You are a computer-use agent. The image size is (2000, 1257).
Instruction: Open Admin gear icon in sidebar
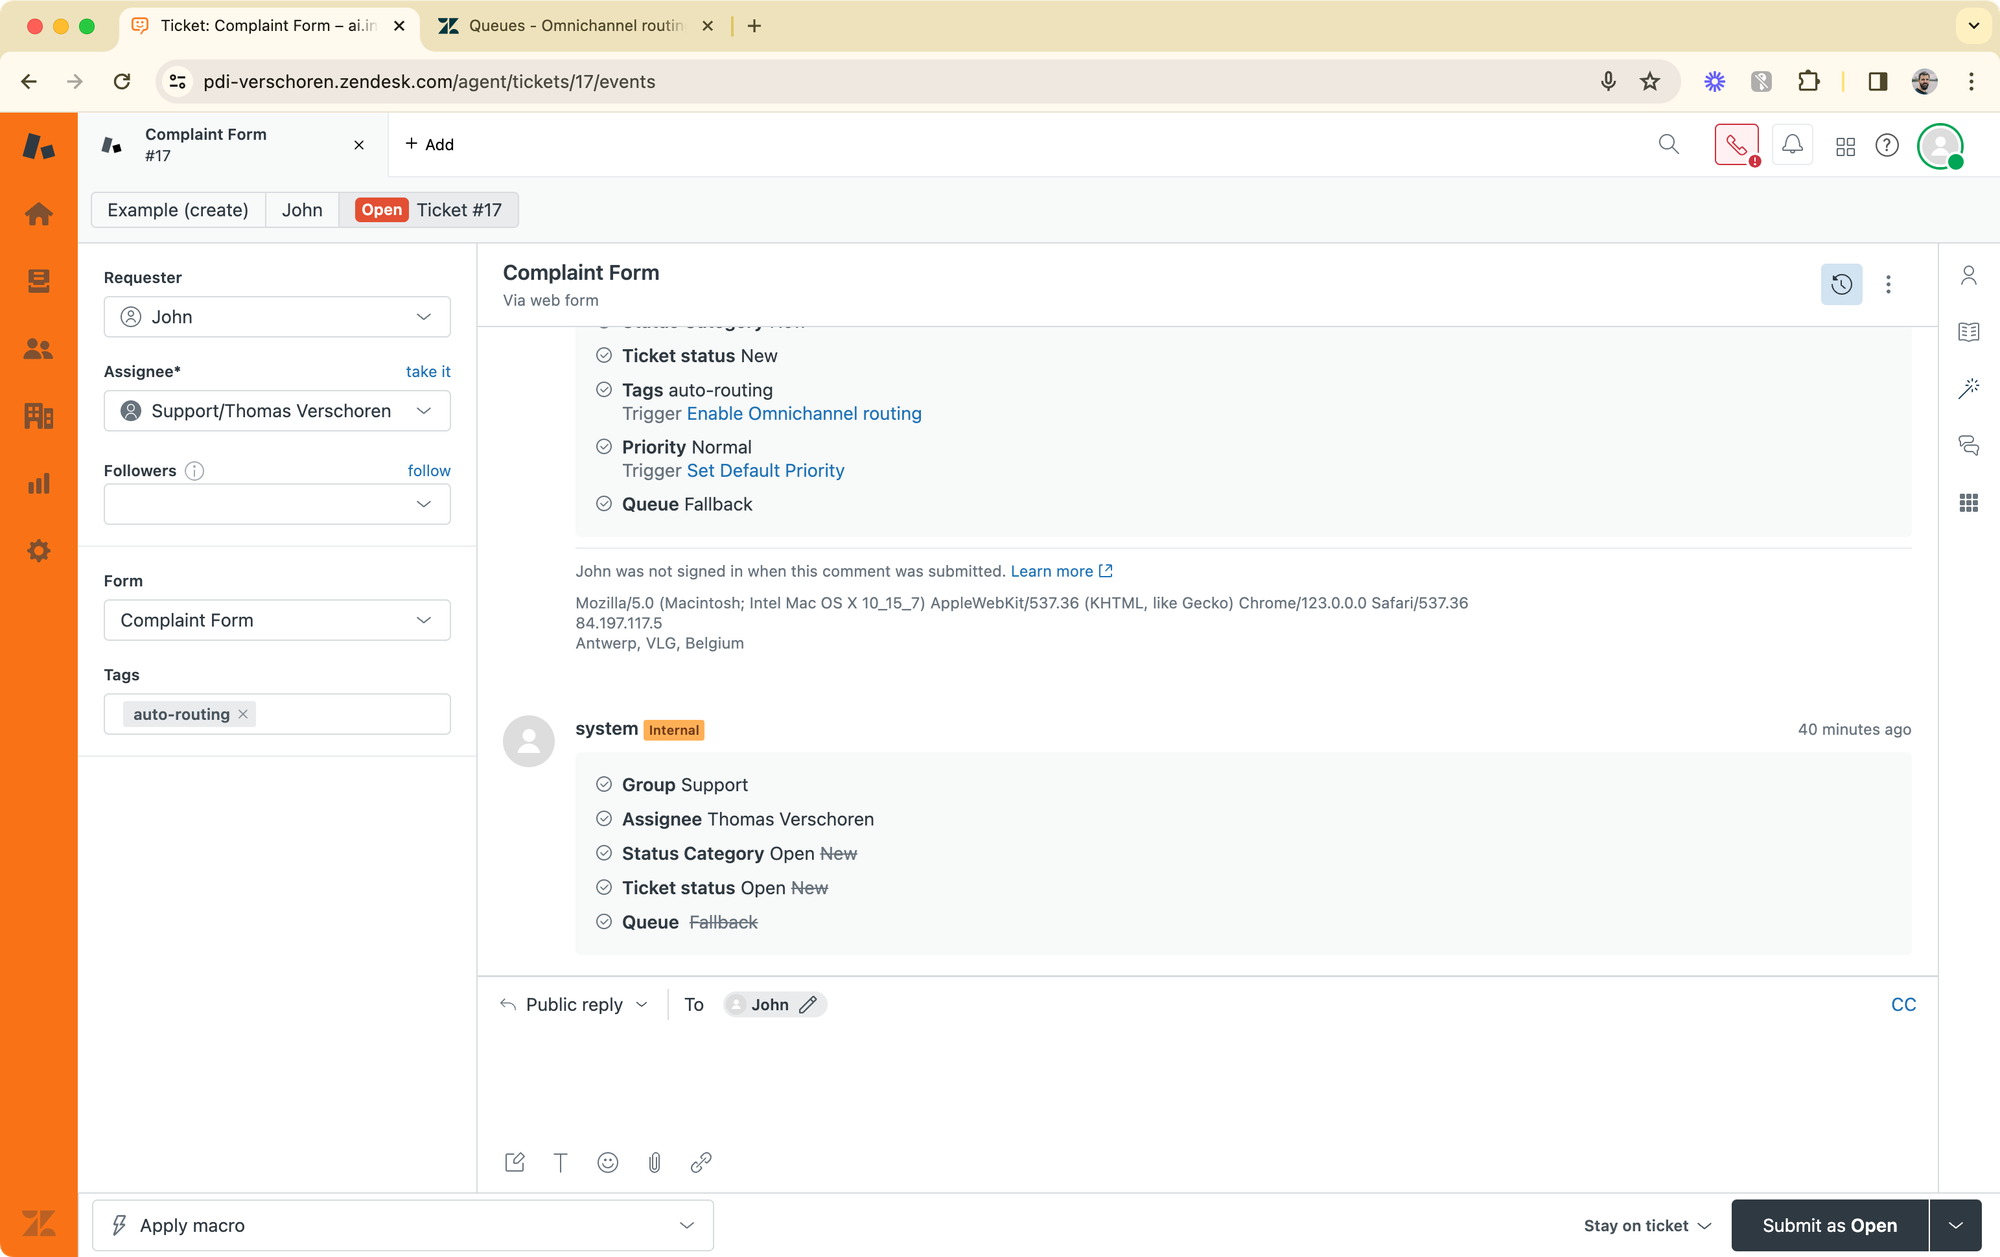(x=39, y=551)
